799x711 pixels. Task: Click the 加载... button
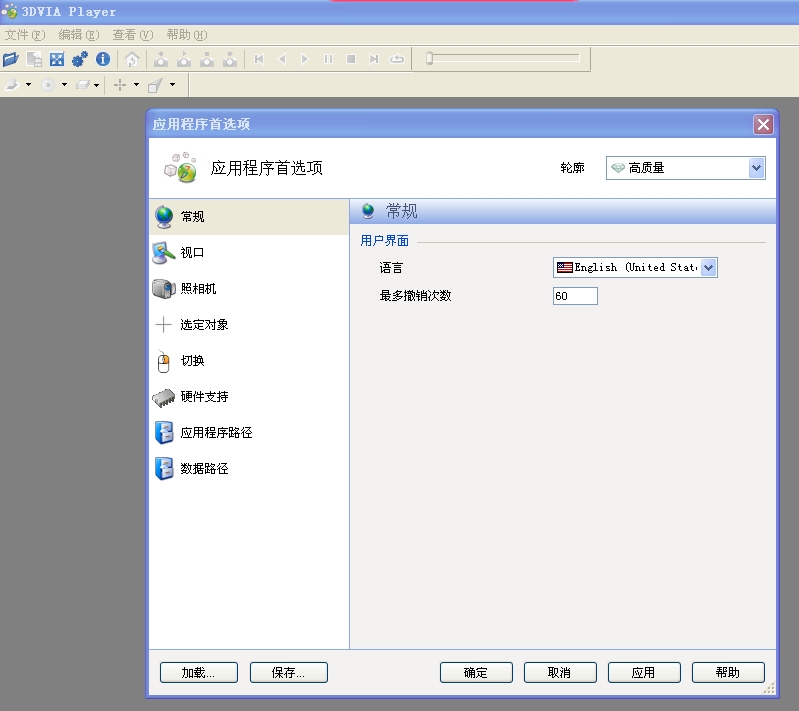pos(199,672)
